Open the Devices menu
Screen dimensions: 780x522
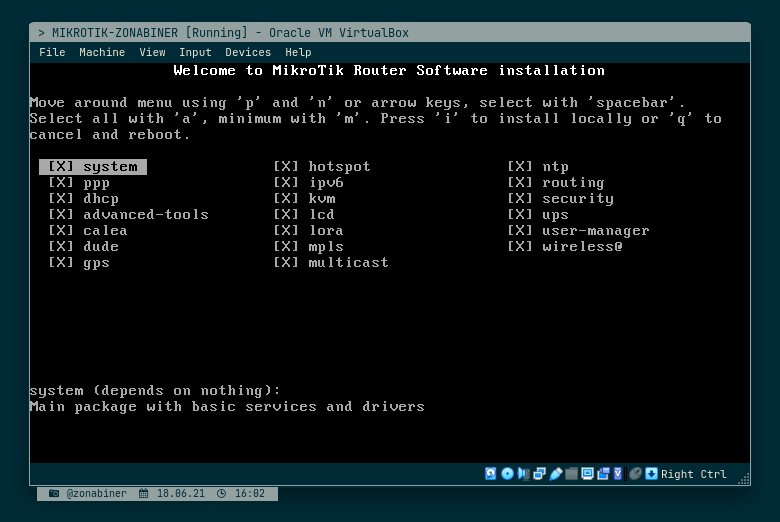click(x=248, y=52)
